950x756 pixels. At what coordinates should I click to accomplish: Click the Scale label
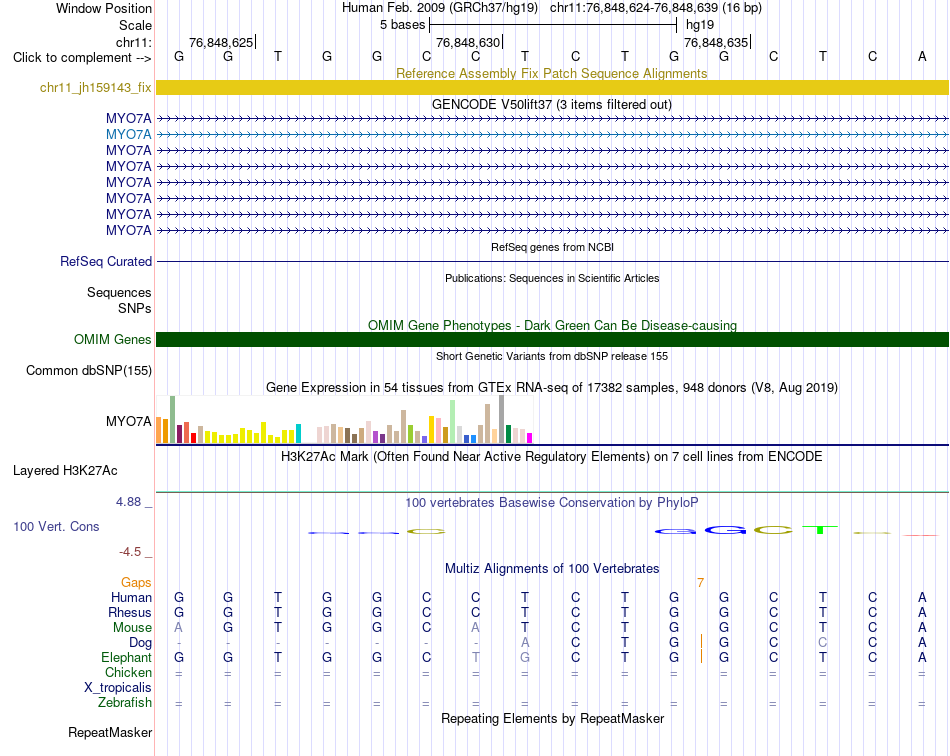pos(135,25)
